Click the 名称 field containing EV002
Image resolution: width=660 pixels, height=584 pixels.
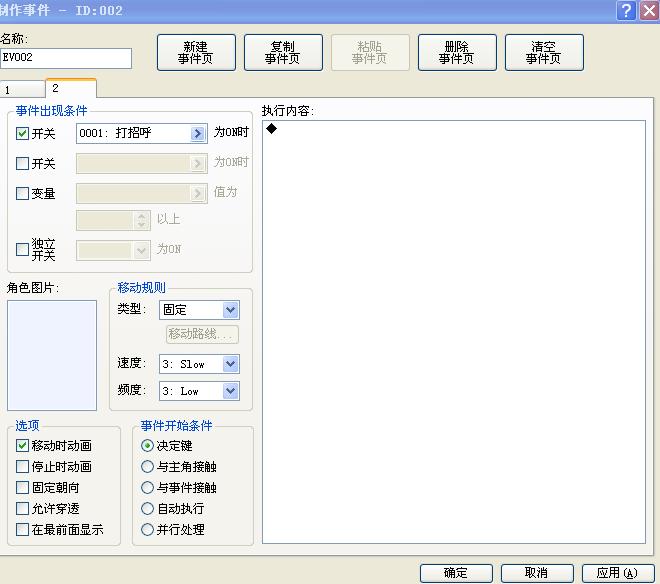66,58
